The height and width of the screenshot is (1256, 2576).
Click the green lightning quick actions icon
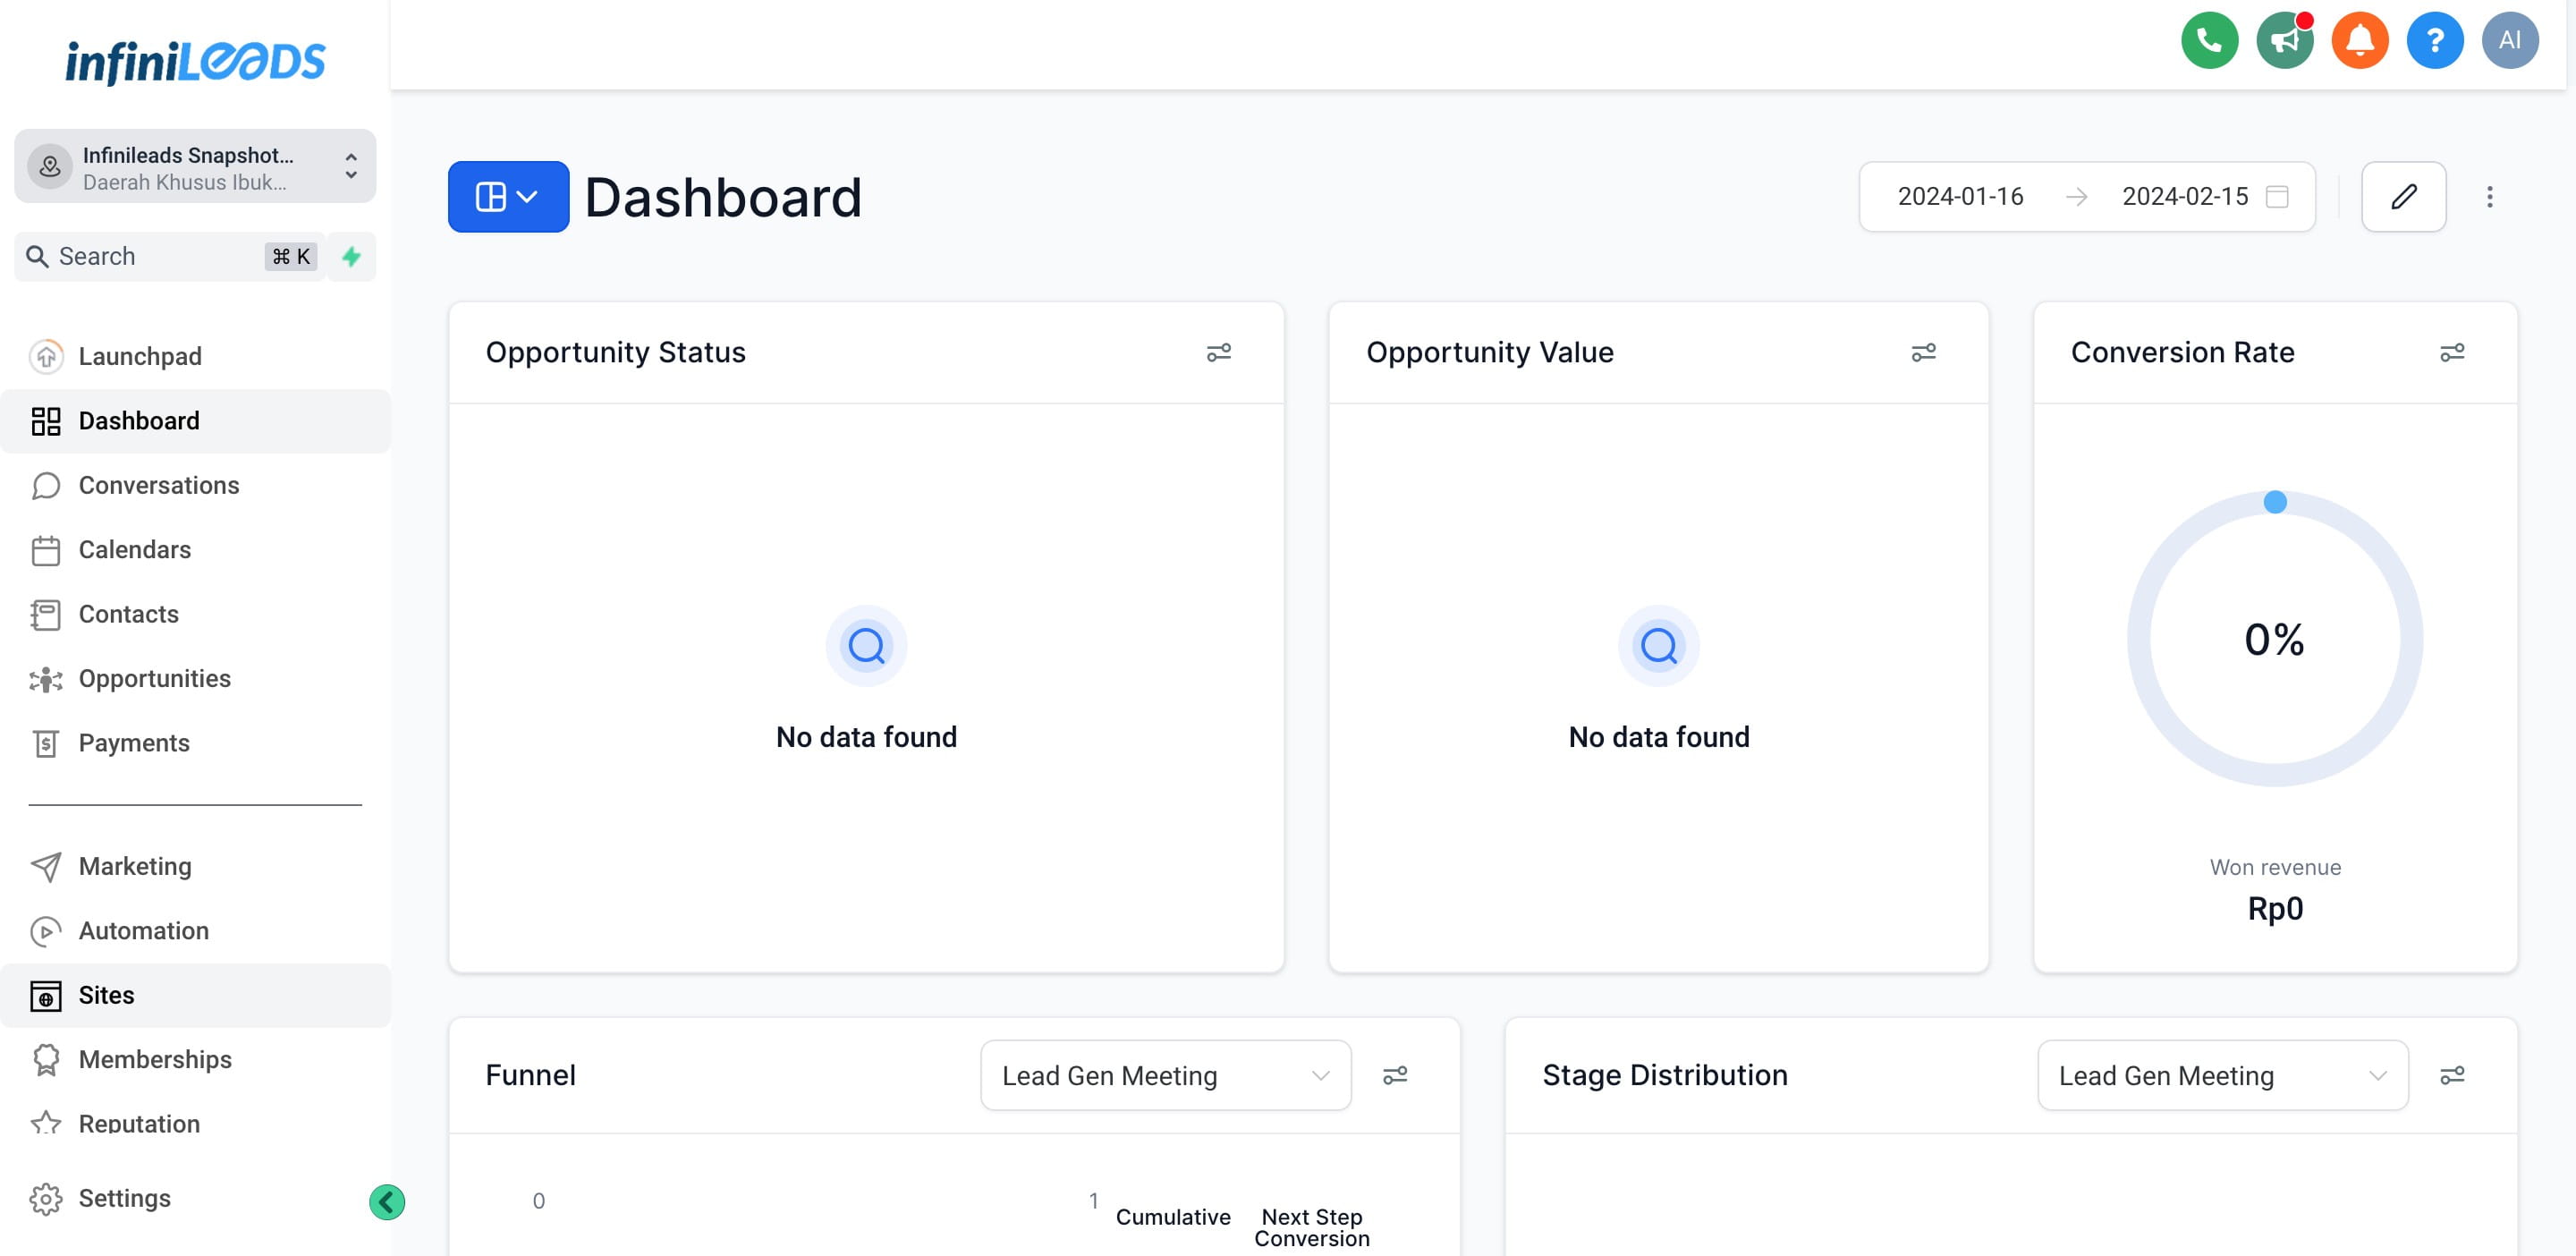351,257
